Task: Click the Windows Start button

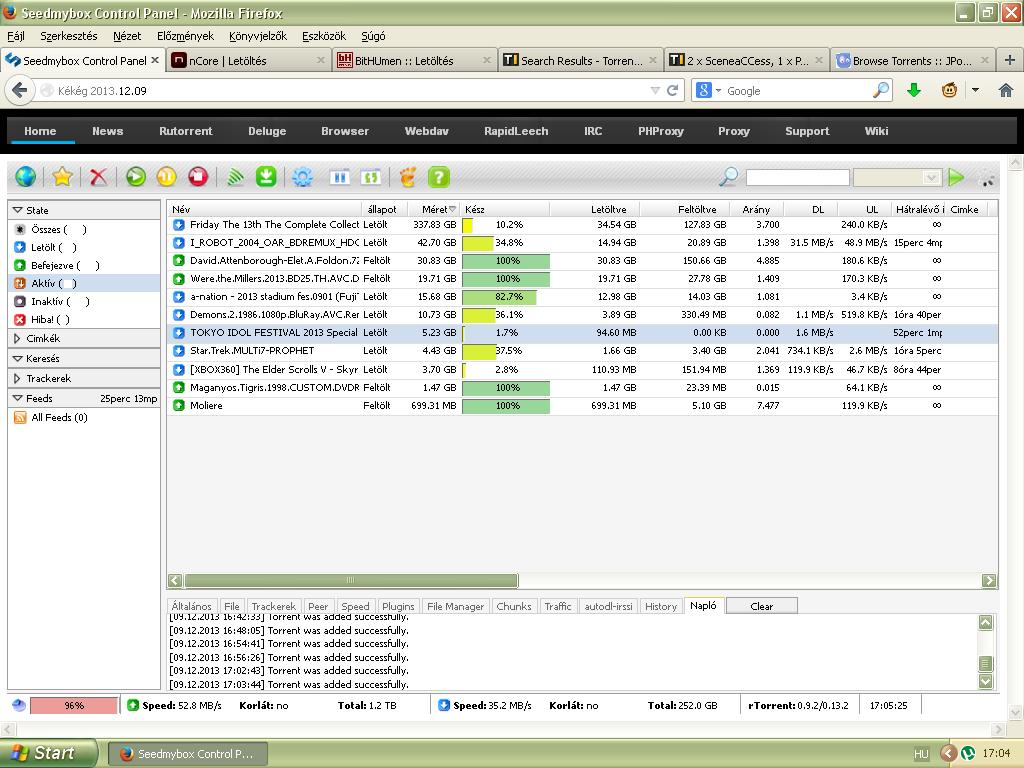Action: point(47,753)
